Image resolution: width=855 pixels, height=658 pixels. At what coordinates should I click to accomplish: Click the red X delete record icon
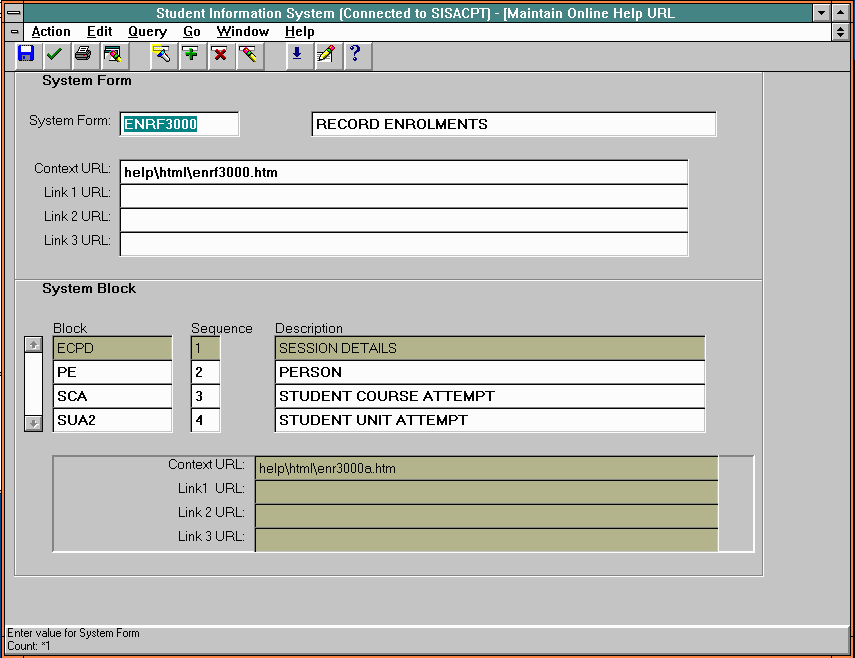click(x=220, y=54)
